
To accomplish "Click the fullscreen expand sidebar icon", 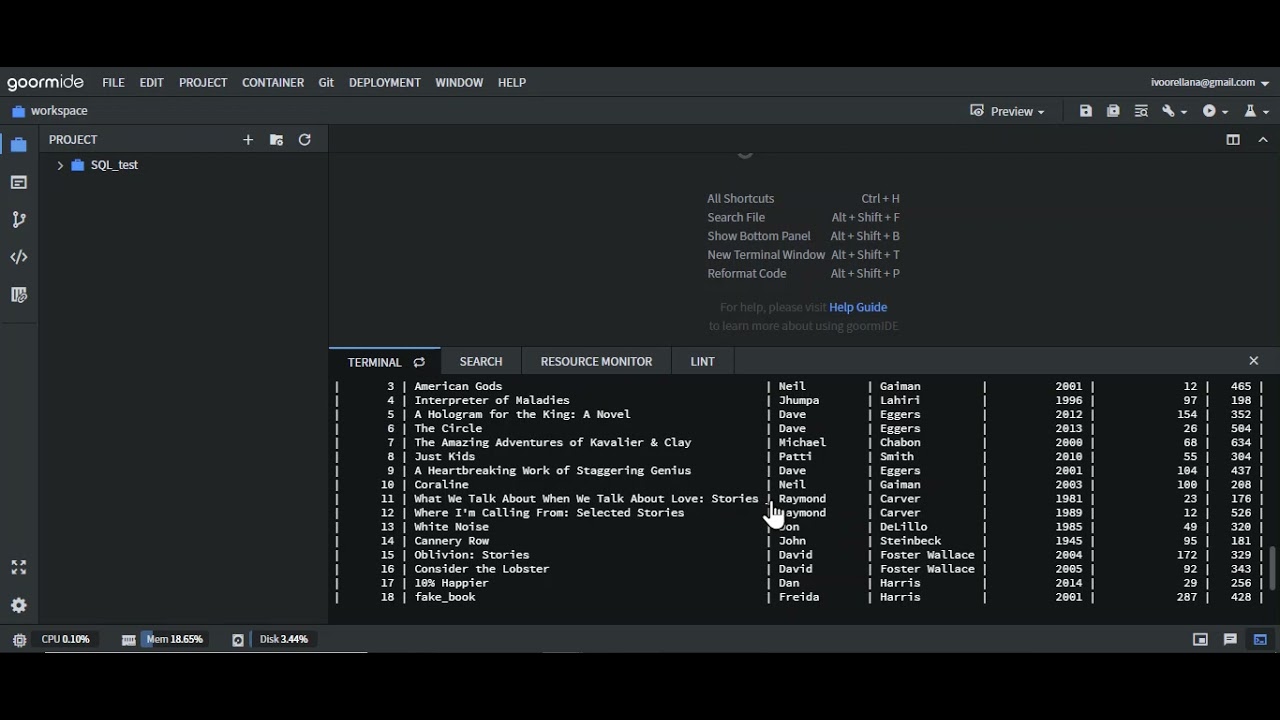I will pos(18,567).
